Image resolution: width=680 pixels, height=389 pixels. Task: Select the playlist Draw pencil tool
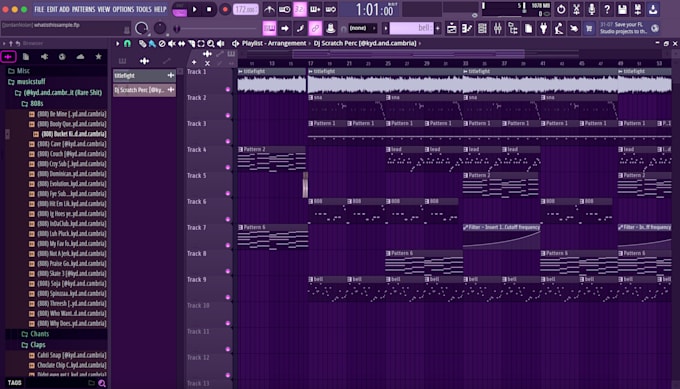[x=142, y=43]
